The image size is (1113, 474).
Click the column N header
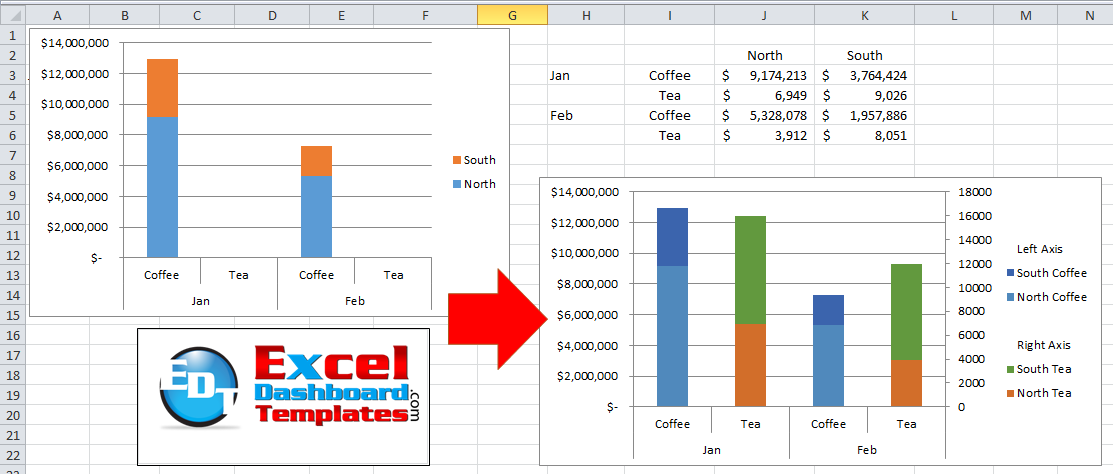pos(1089,15)
